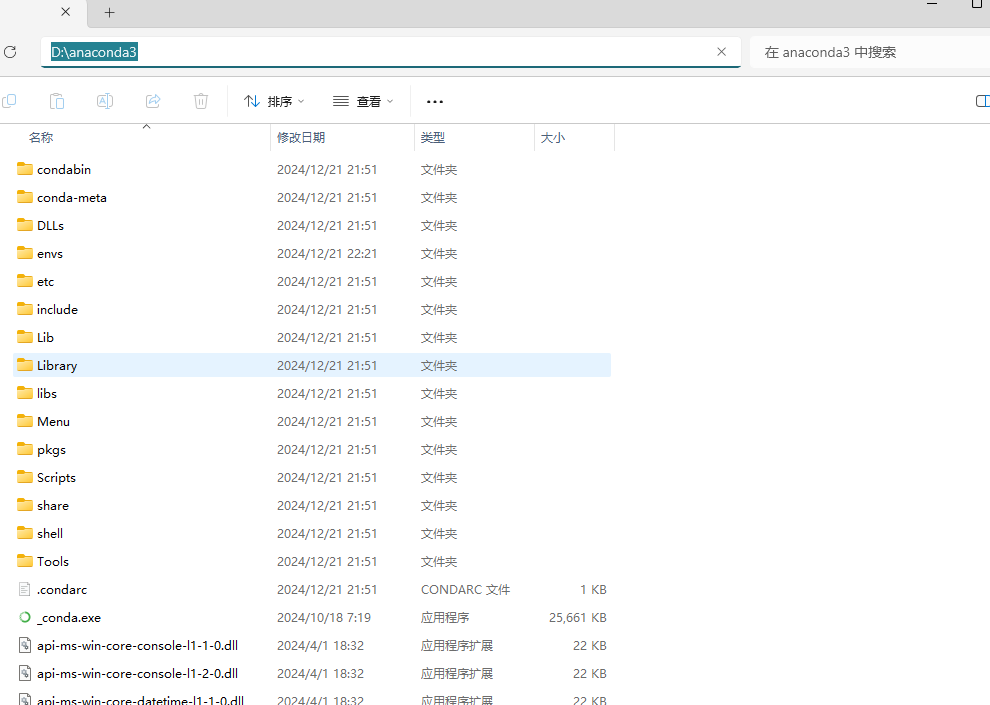
Task: Select the envs folder icon
Action: [25, 253]
